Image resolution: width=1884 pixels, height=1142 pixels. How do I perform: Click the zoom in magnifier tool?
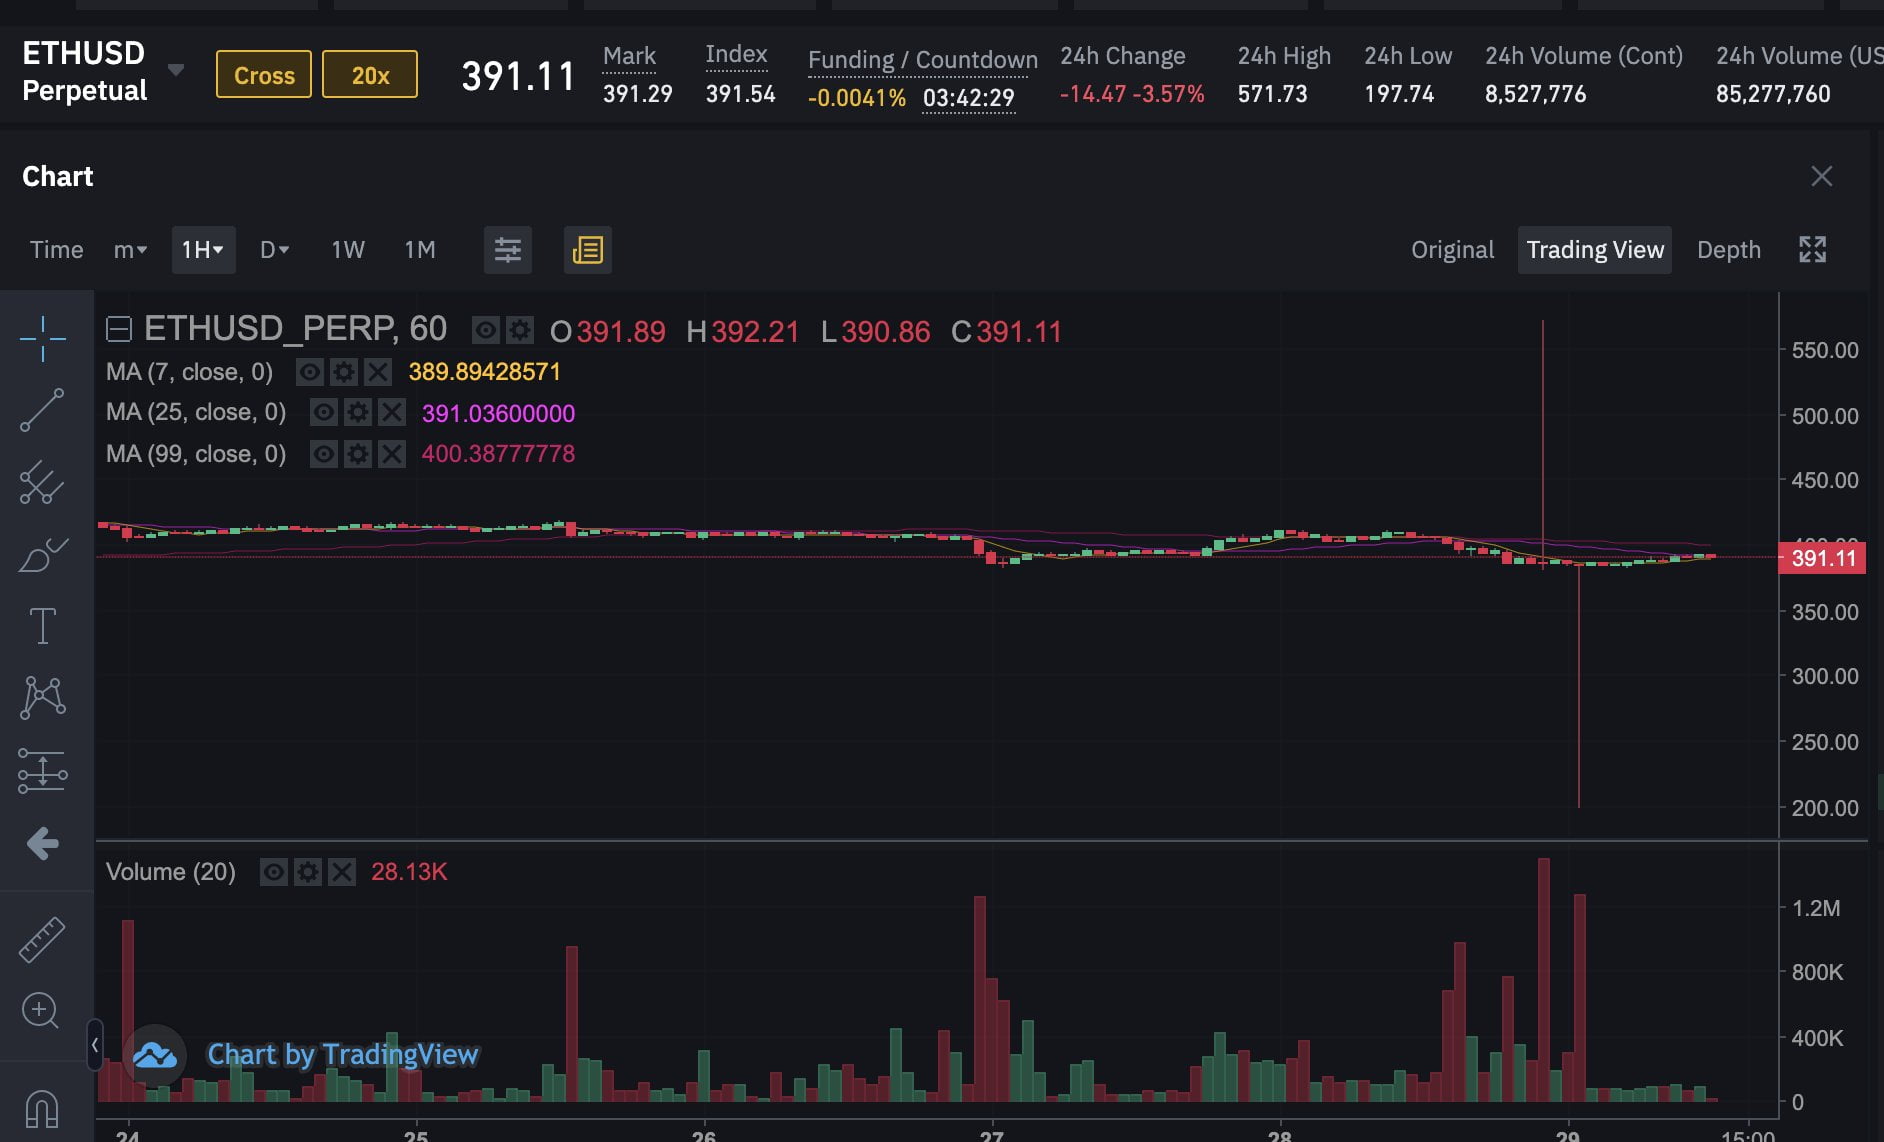pyautogui.click(x=41, y=1010)
